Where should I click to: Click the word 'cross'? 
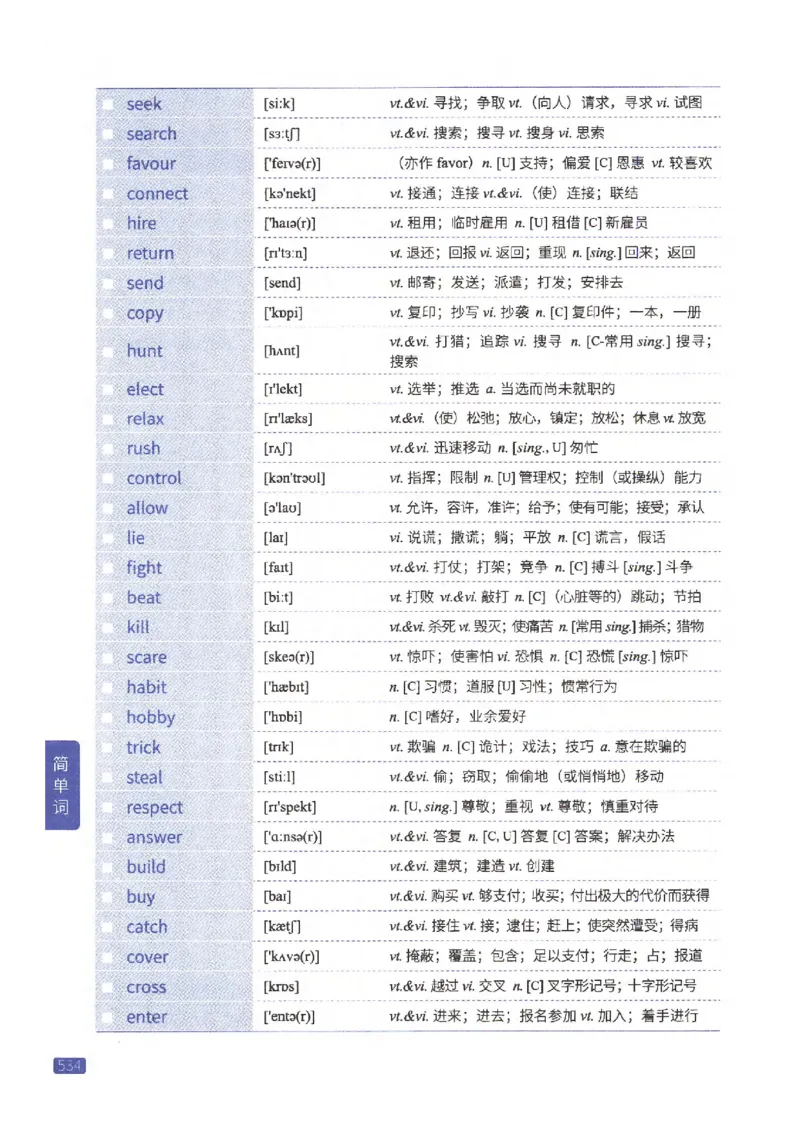(x=146, y=986)
